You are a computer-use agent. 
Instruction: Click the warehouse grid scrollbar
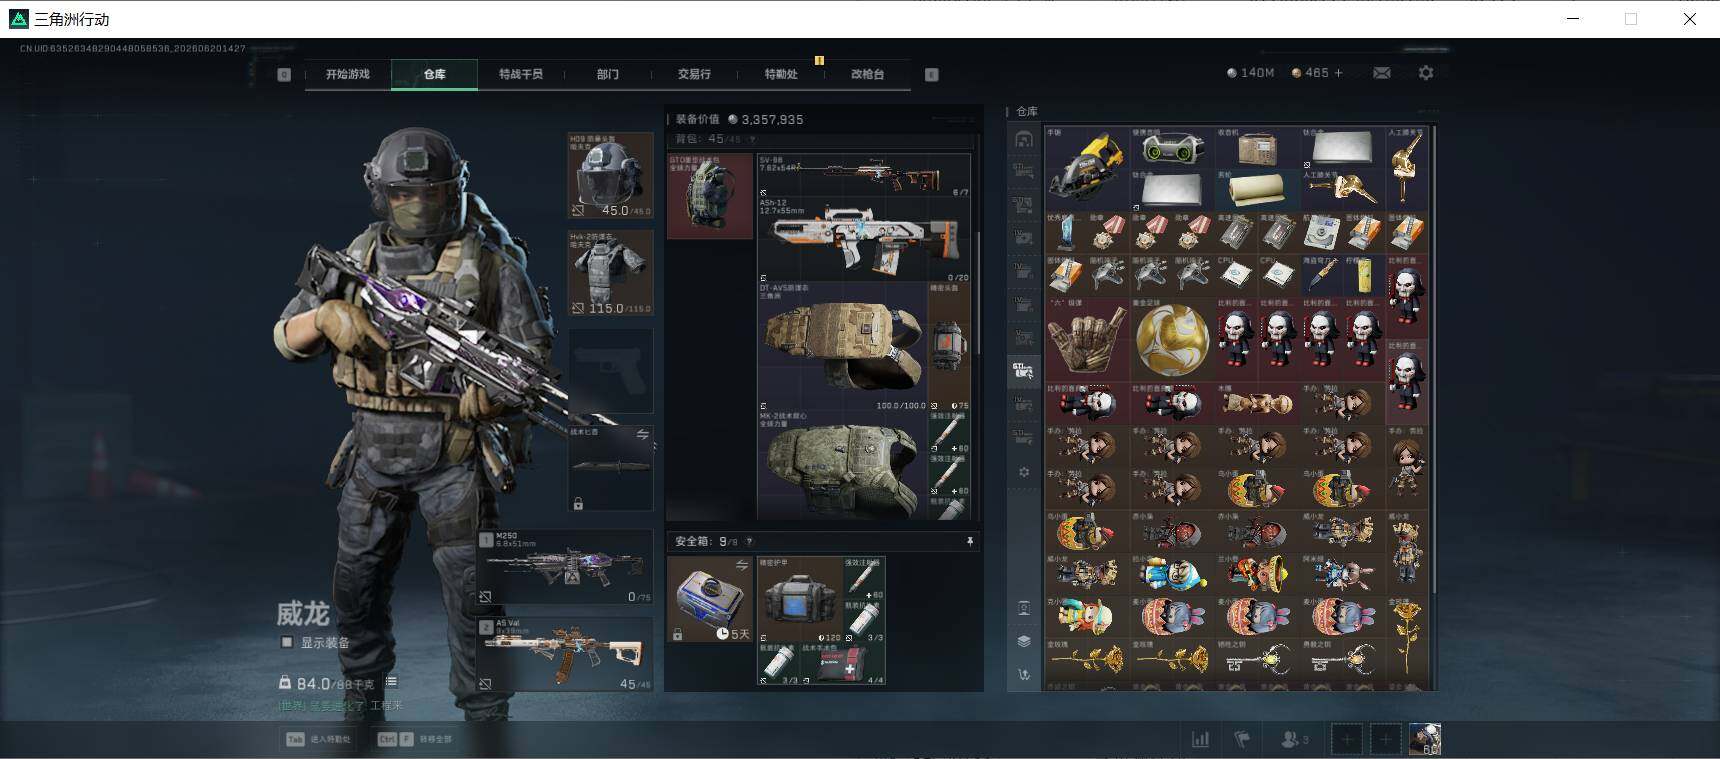point(1434,360)
